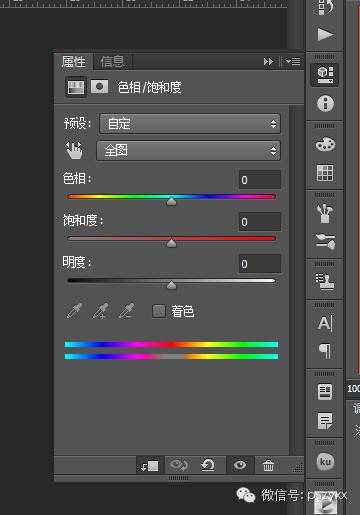Switch to the 属性 tab
This screenshot has width=360, height=515.
73,62
